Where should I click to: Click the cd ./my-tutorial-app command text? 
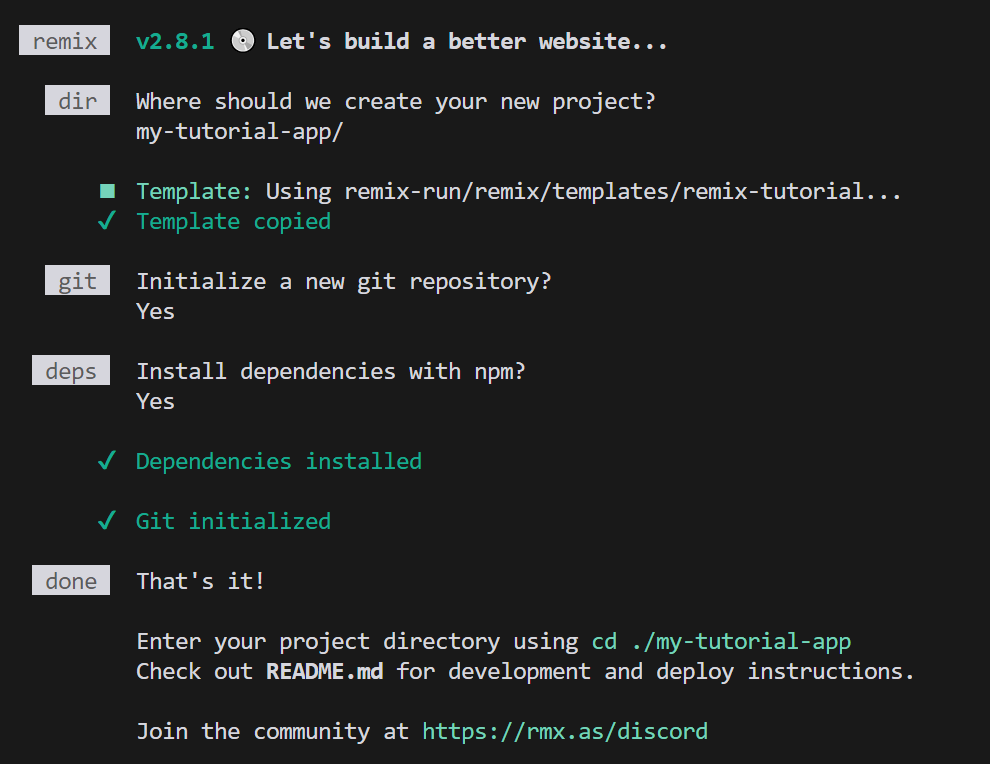click(721, 642)
